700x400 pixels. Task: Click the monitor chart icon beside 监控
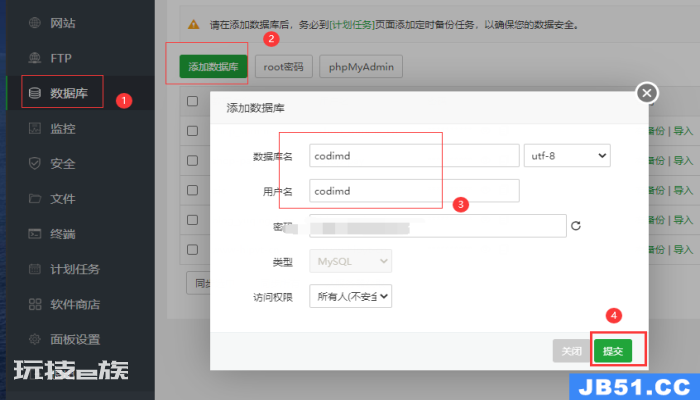point(35,128)
